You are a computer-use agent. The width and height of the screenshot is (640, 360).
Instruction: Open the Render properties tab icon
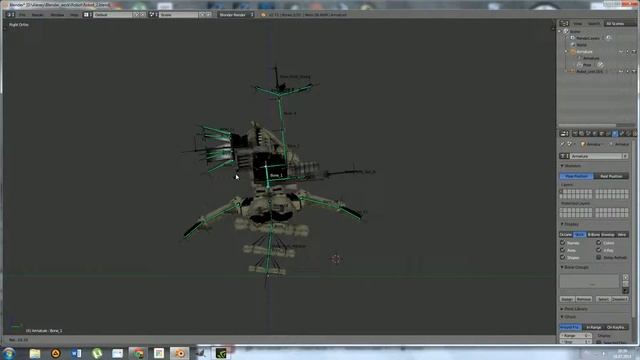click(x=575, y=134)
